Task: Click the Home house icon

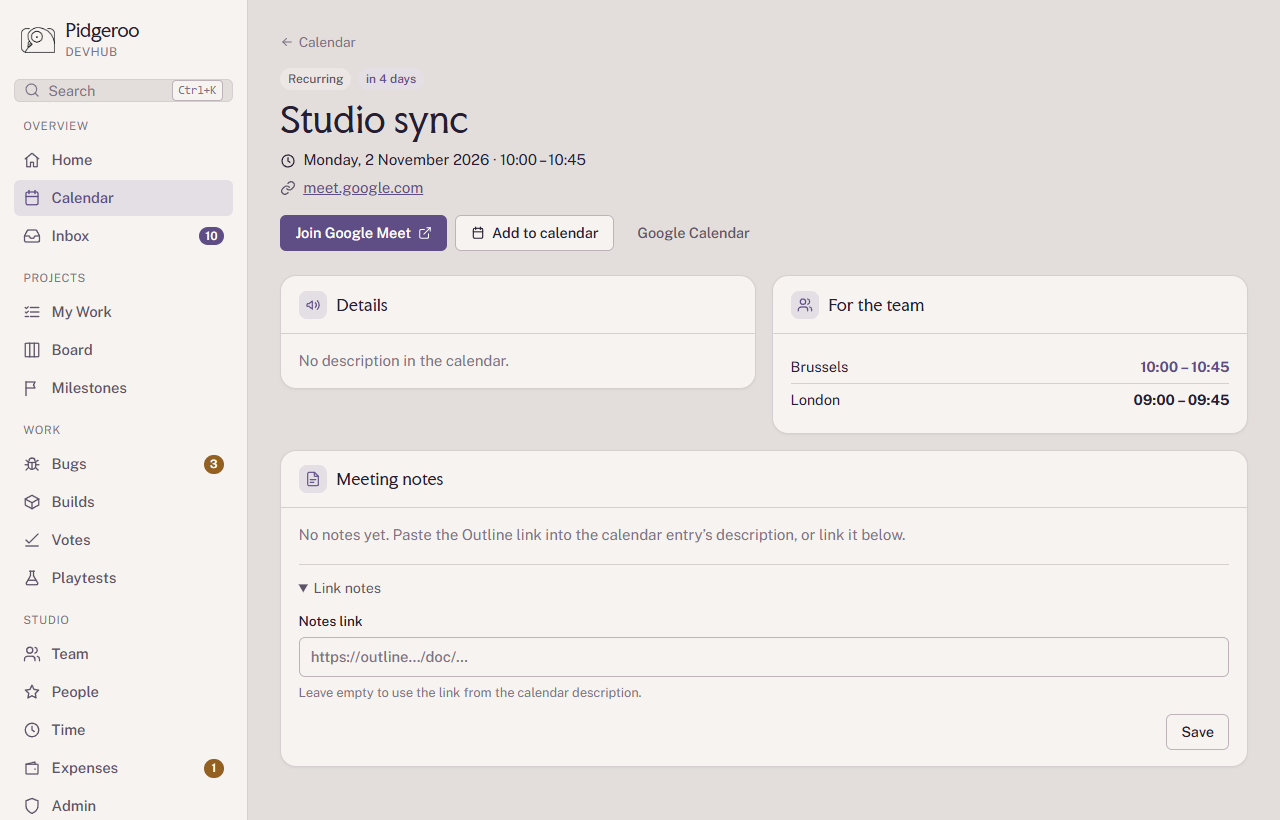Action: pyautogui.click(x=32, y=160)
